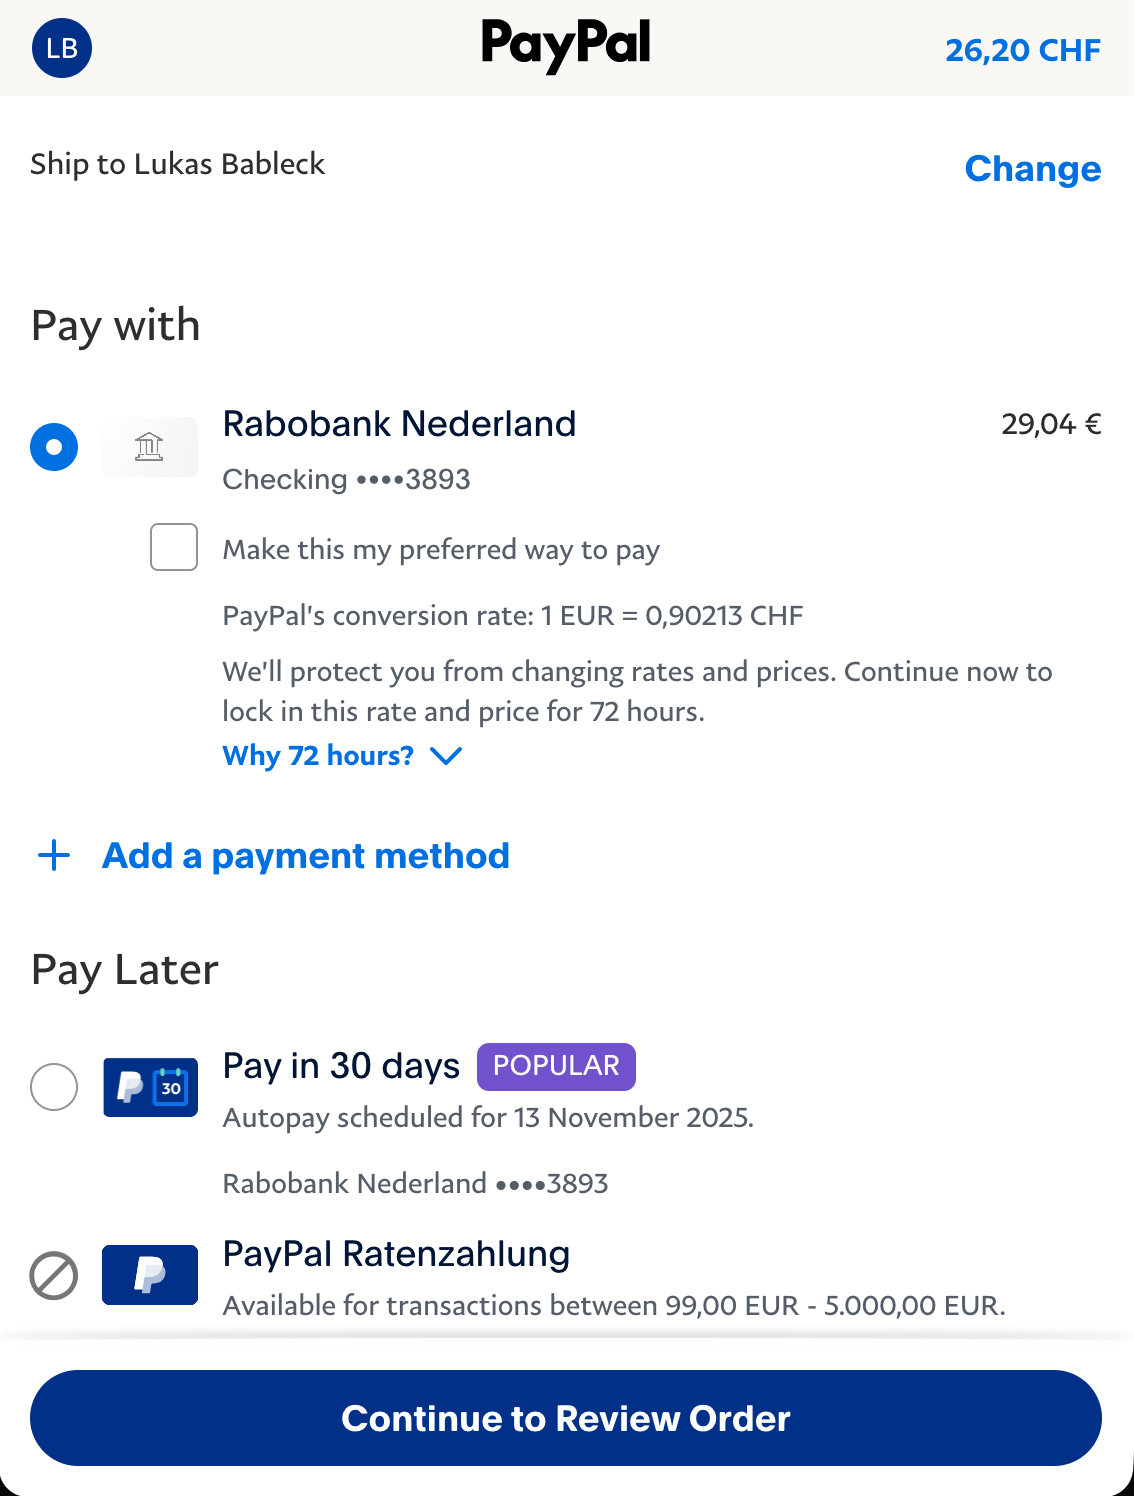Select the Rabobank Nederland radio button
This screenshot has width=1134, height=1496.
click(x=54, y=447)
